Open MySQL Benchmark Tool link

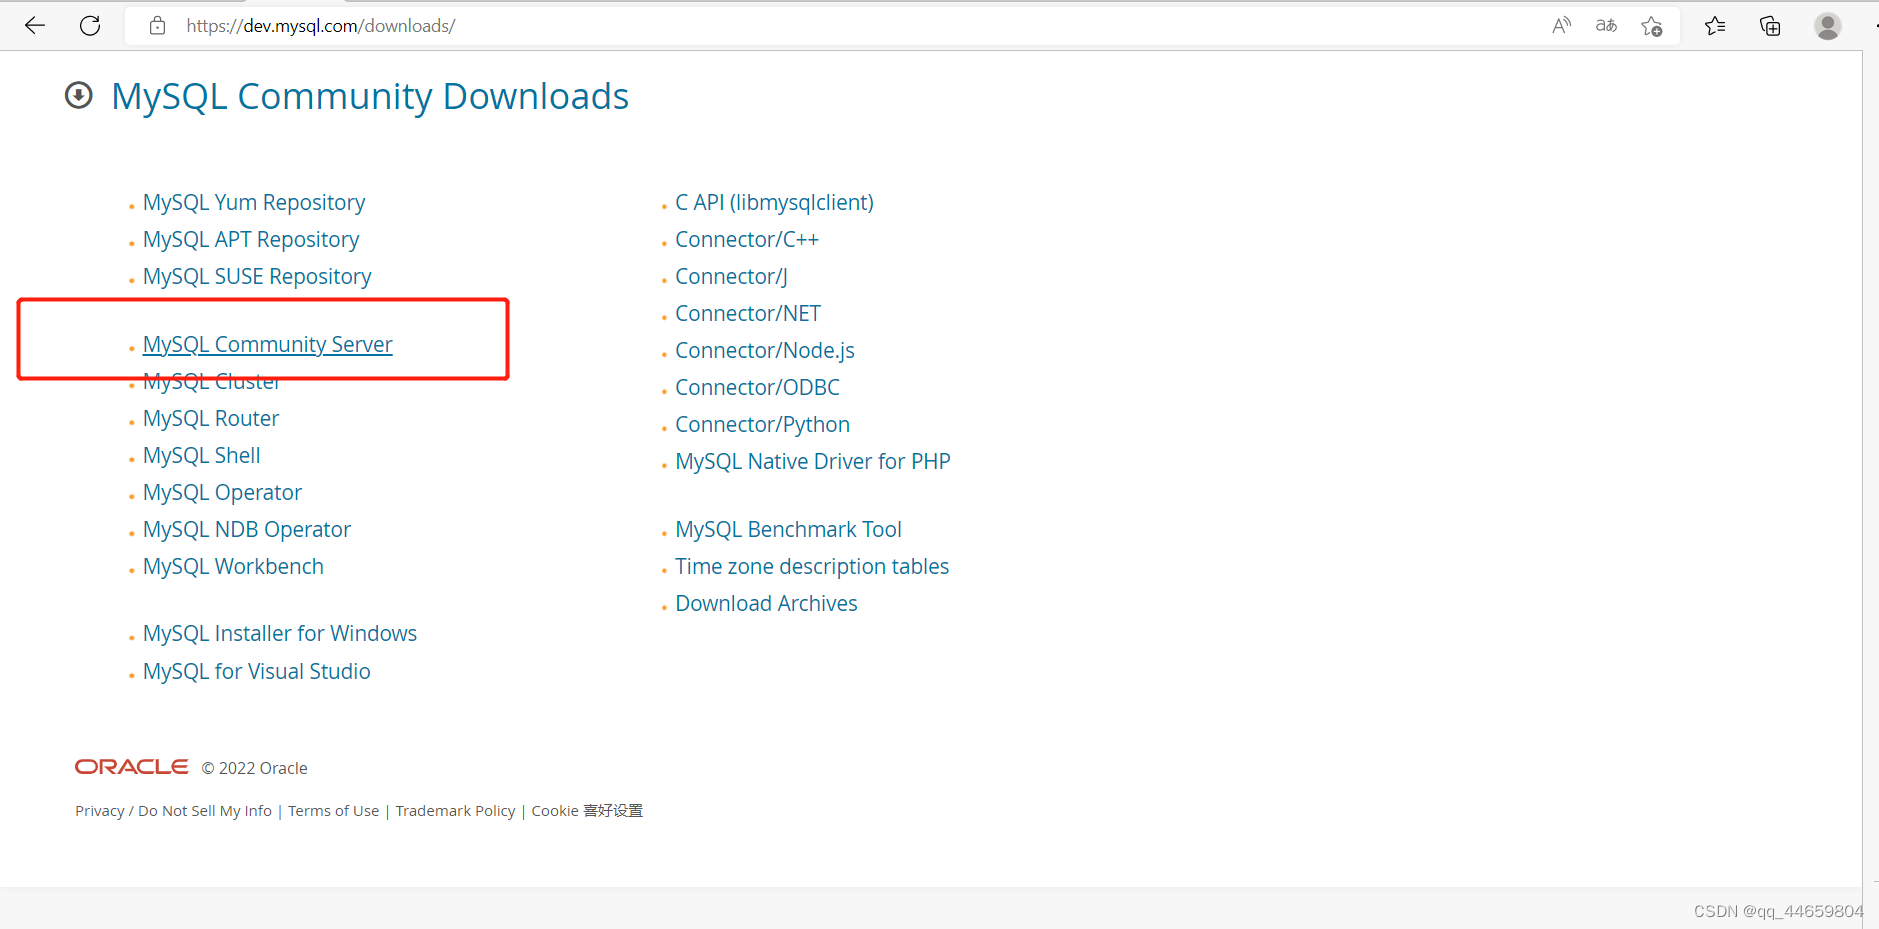point(789,530)
